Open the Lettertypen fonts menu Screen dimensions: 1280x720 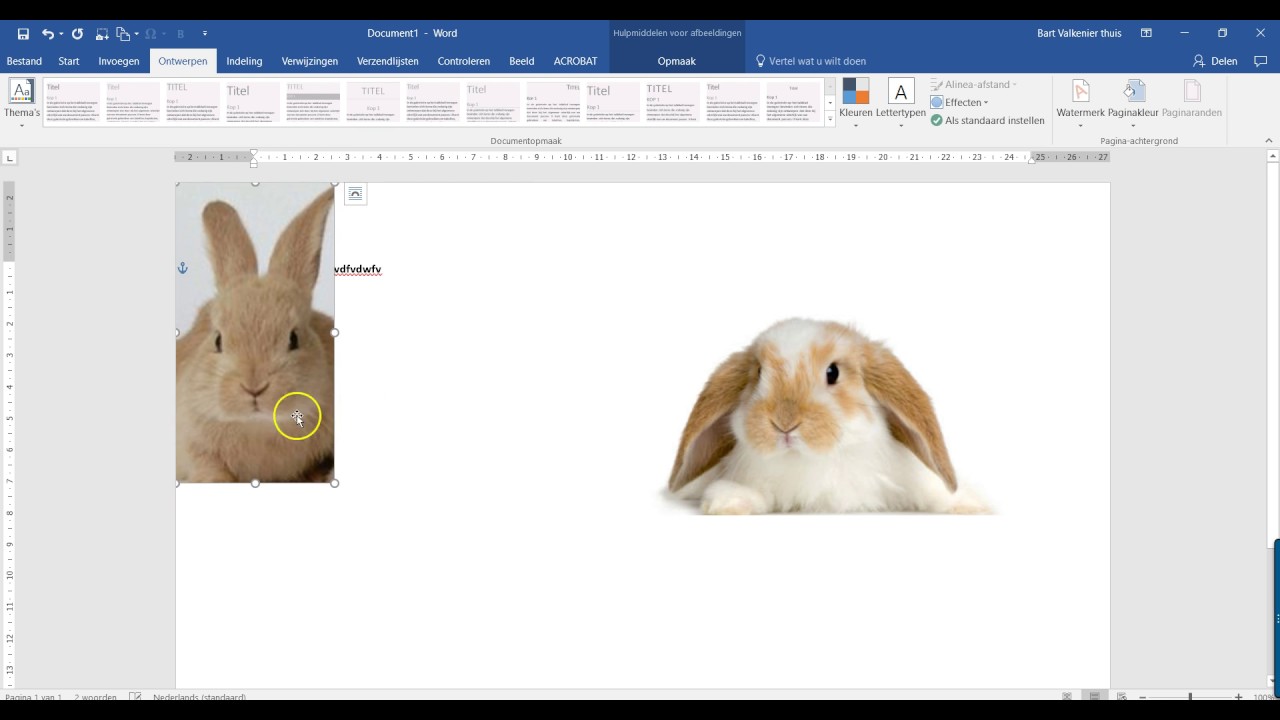(x=901, y=104)
